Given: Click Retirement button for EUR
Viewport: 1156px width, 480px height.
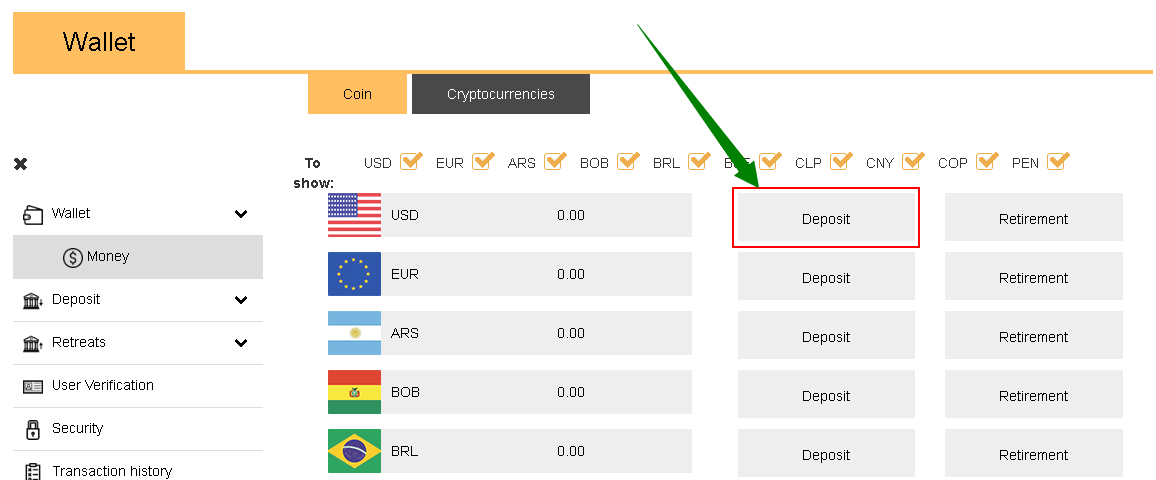Looking at the screenshot, I should point(1034,276).
